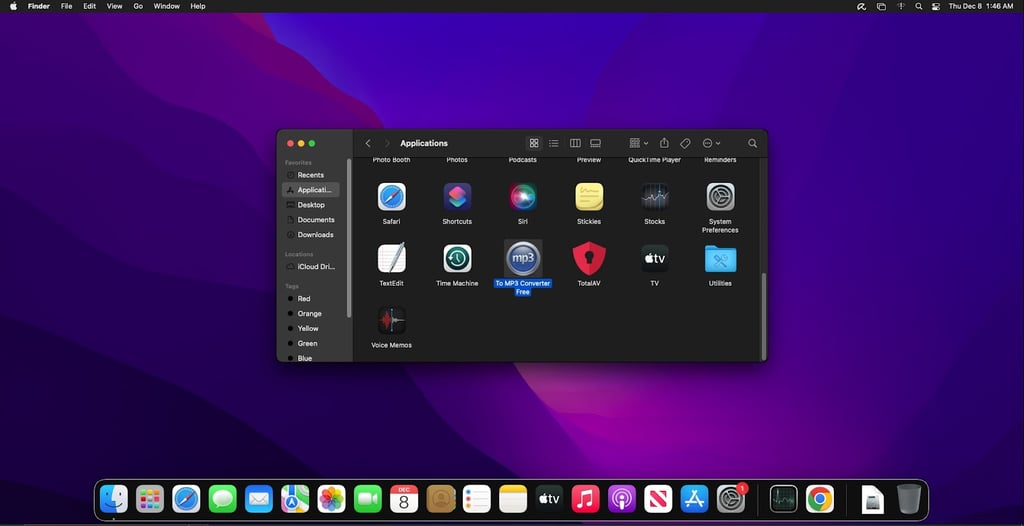Click the Finder icon in Dock
Image resolution: width=1024 pixels, height=526 pixels.
pos(114,500)
